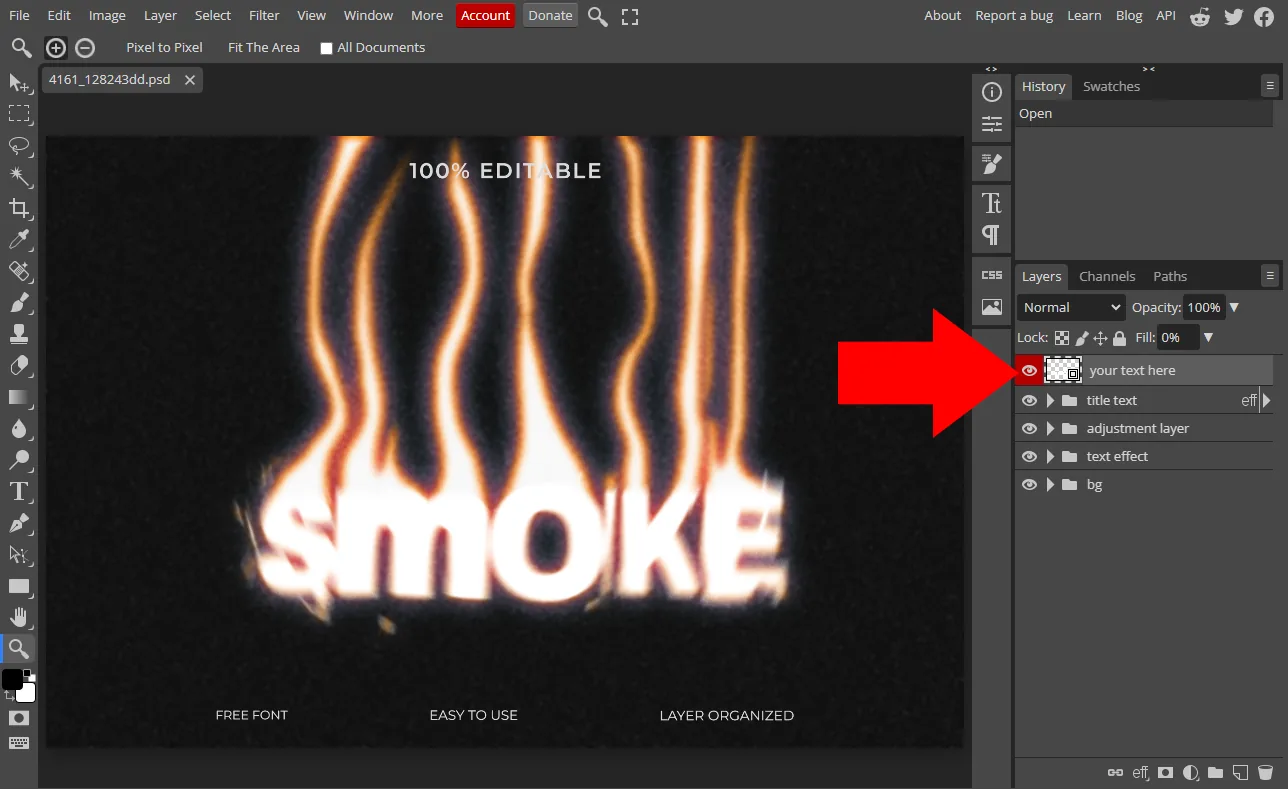Expand the text effect folder

pyautogui.click(x=1050, y=456)
